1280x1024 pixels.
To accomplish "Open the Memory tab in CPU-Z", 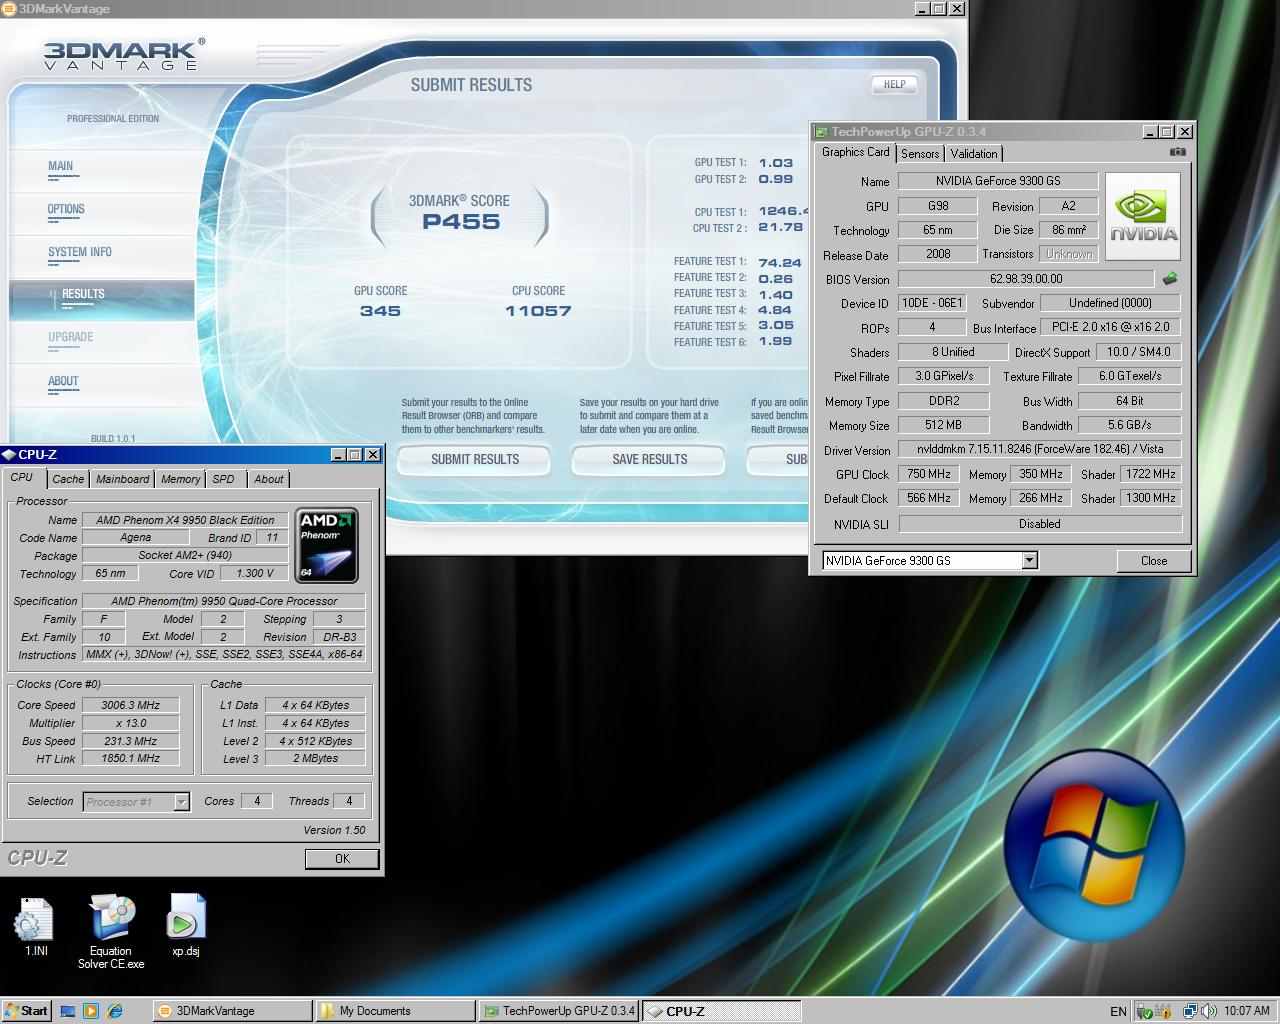I will 181,479.
